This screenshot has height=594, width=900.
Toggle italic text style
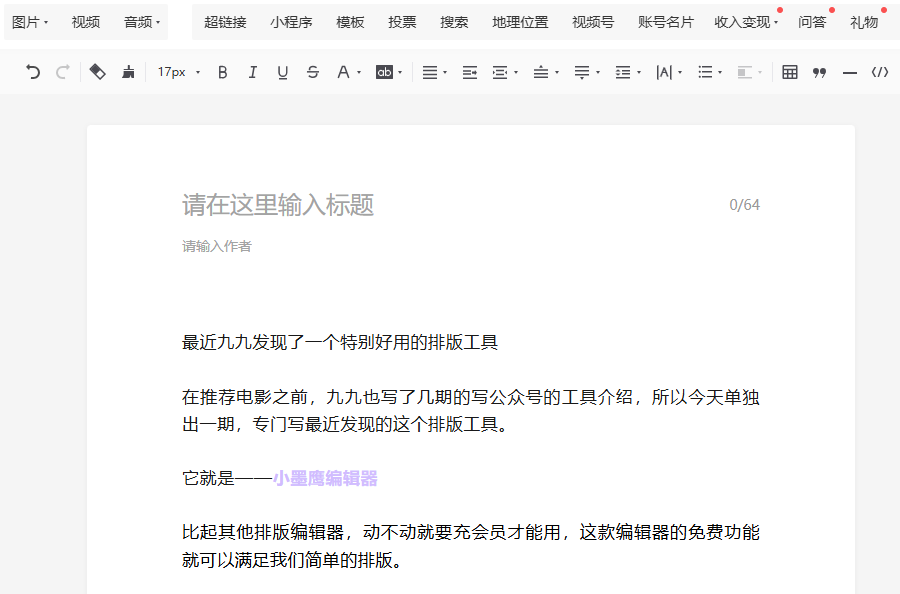click(x=253, y=72)
